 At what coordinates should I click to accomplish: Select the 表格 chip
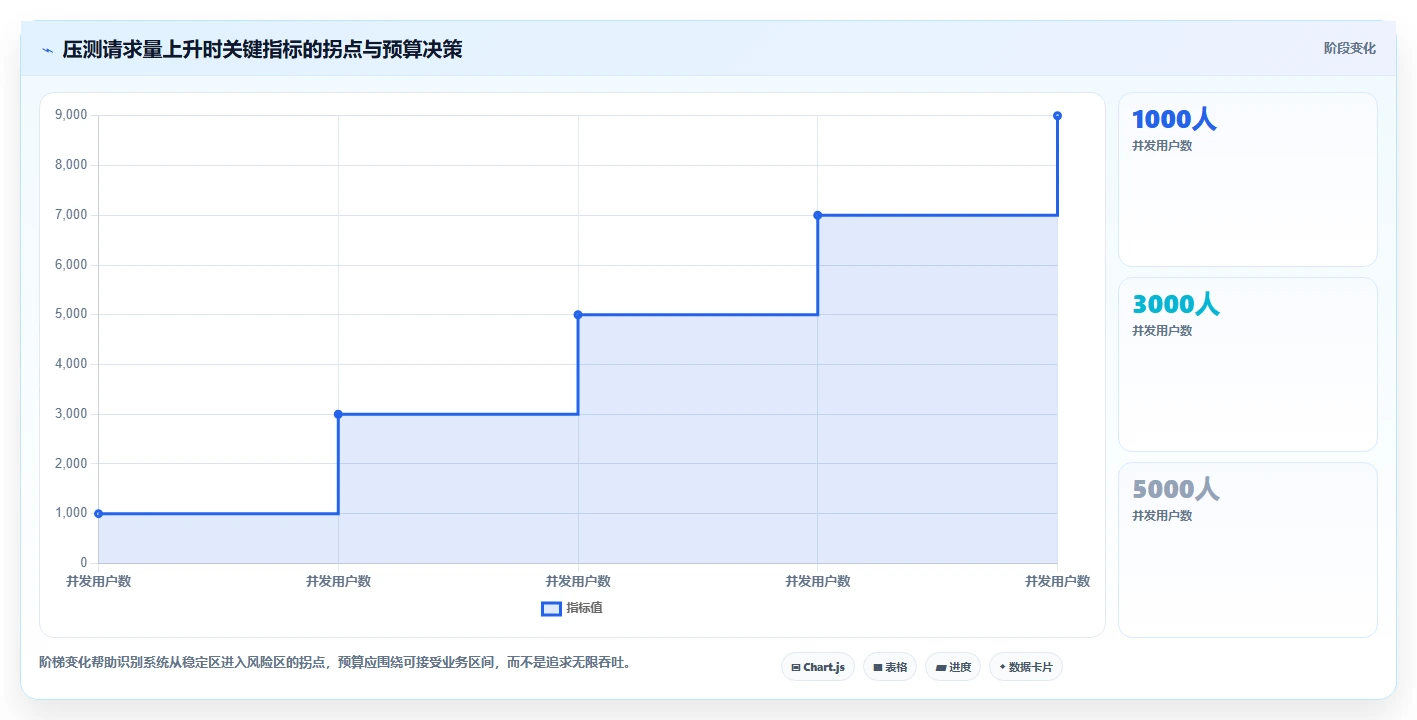[890, 667]
